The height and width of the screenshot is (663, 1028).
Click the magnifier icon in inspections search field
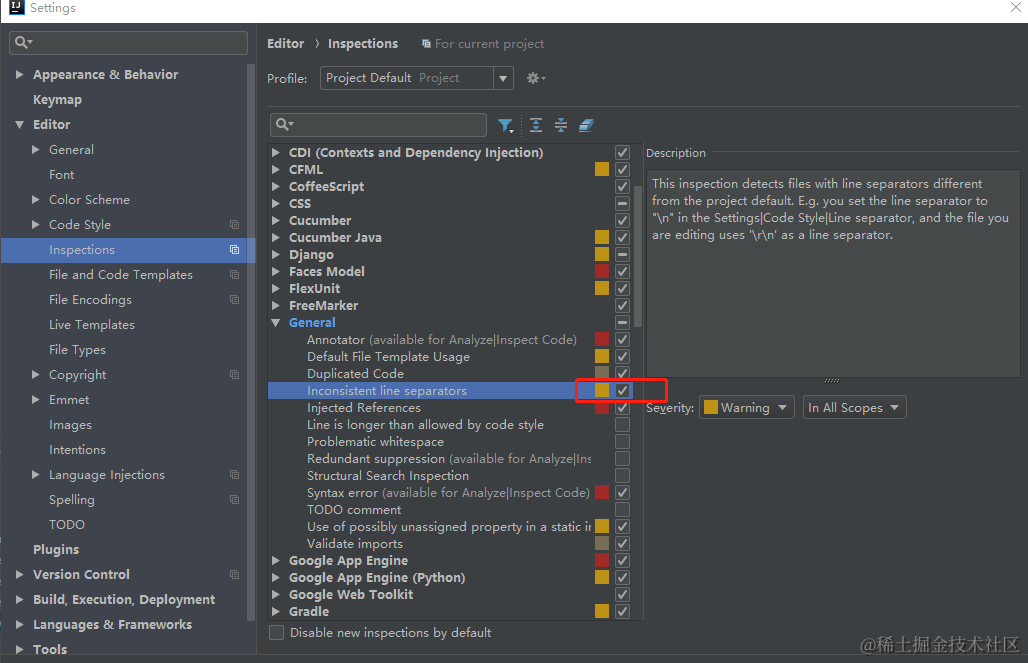(x=284, y=125)
